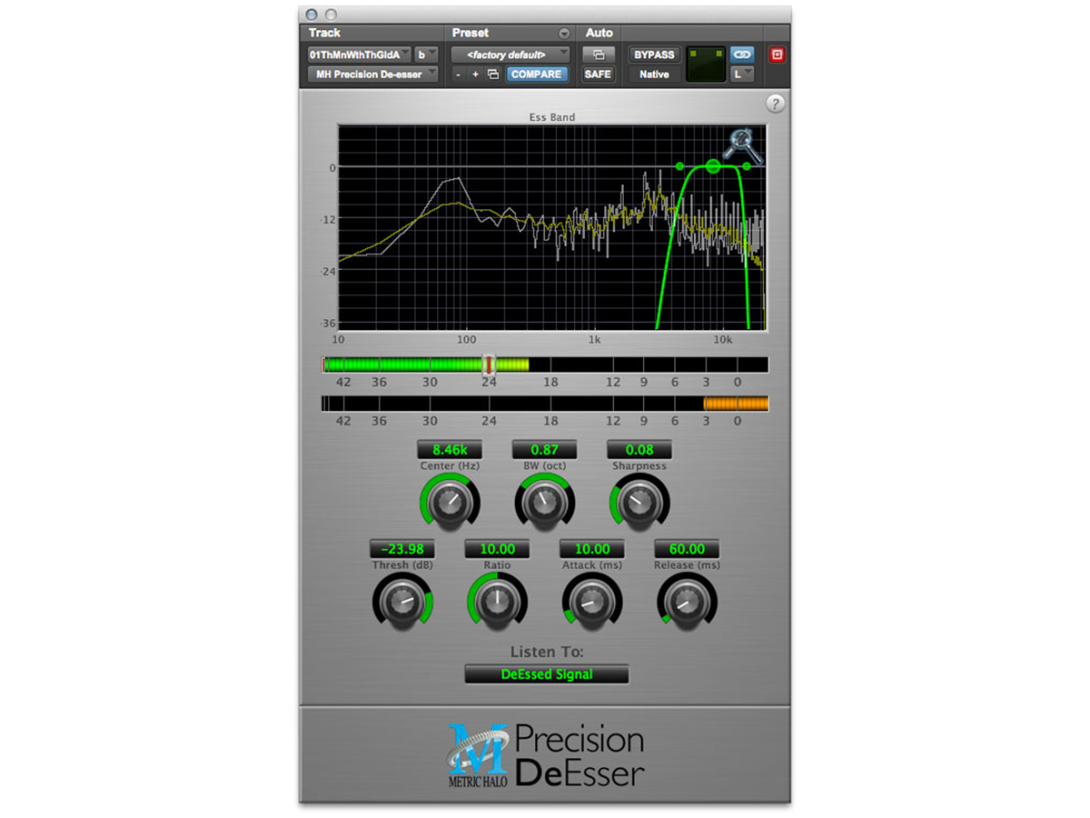Click the Ess Band graph title
This screenshot has width=1090, height=818.
click(x=552, y=117)
